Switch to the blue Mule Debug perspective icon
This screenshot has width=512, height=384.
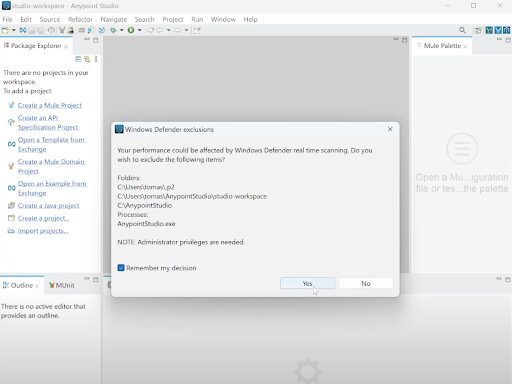click(x=498, y=30)
